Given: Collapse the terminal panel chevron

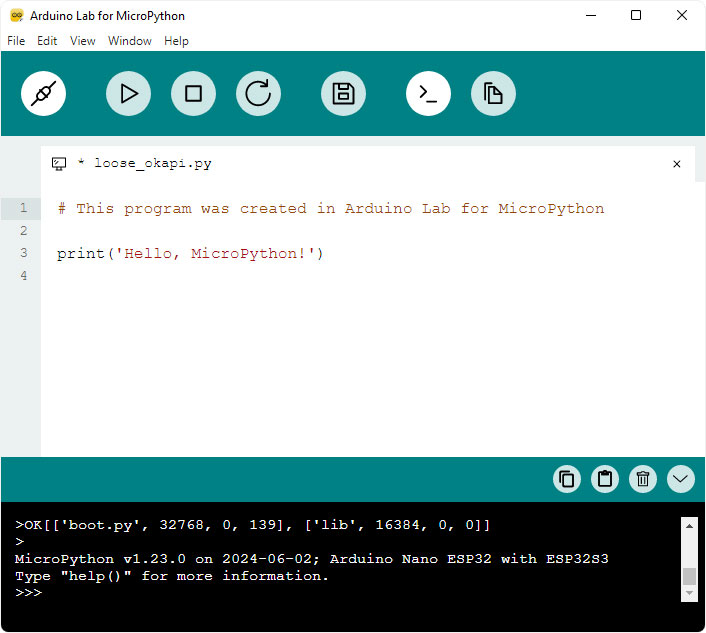Looking at the screenshot, I should 680,479.
